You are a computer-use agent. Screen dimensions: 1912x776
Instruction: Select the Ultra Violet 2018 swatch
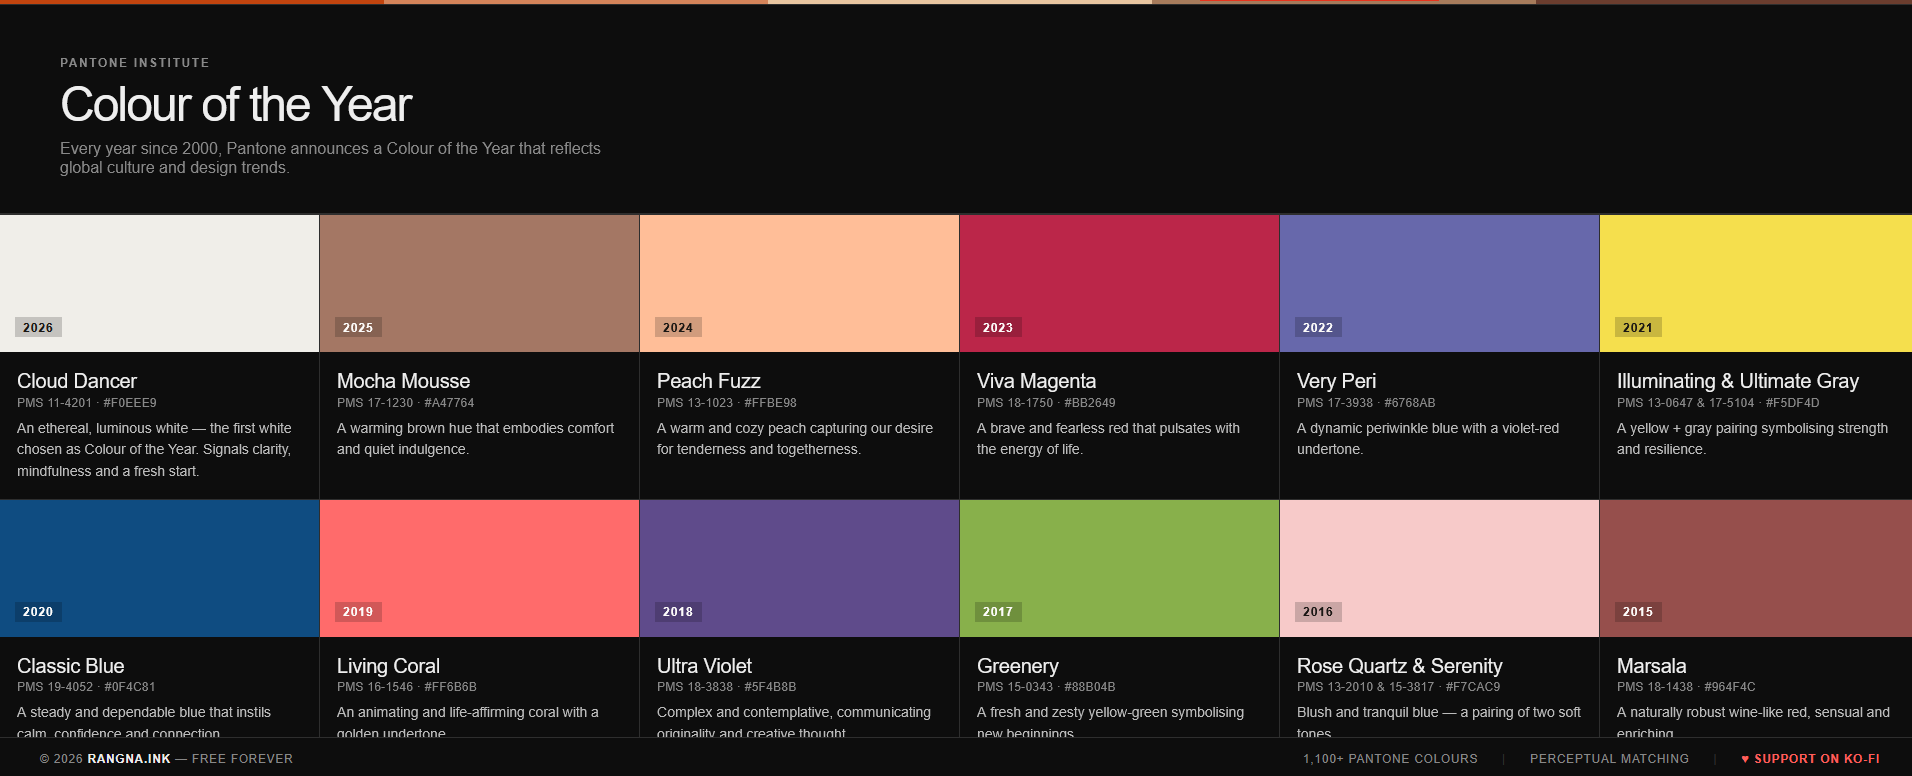[800, 568]
